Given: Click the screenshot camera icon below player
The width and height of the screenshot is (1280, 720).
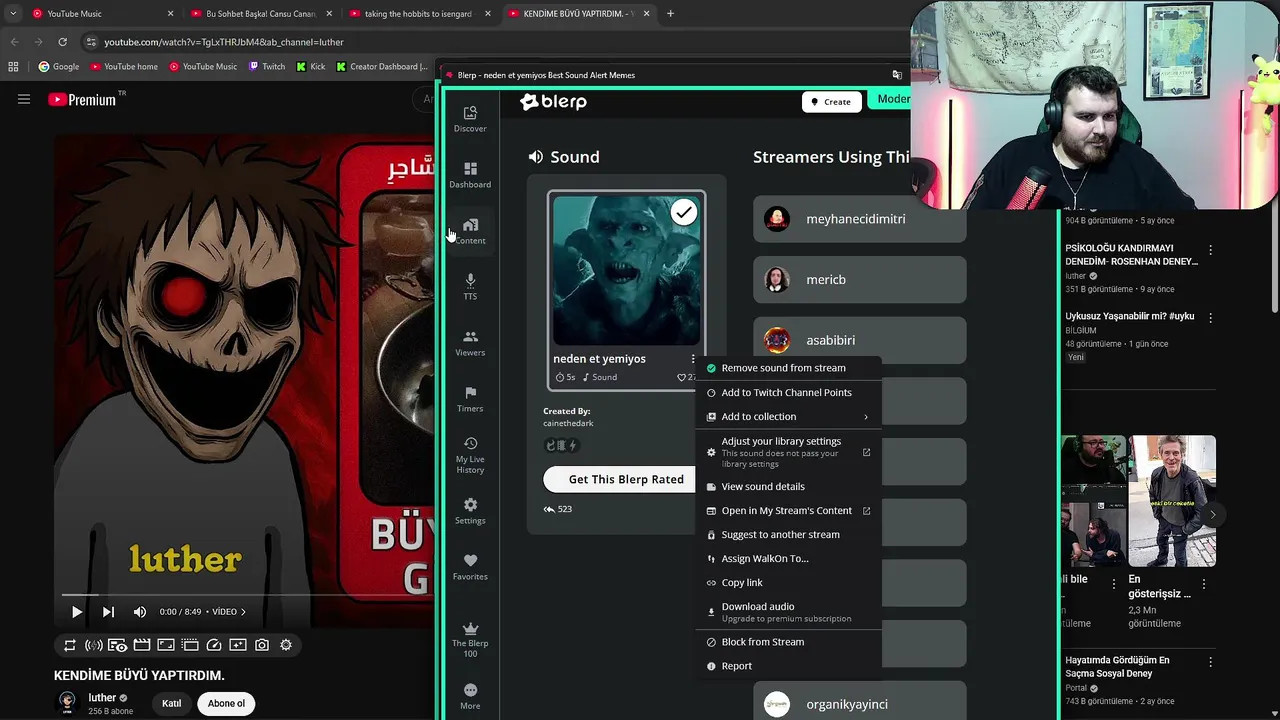Looking at the screenshot, I should (262, 645).
